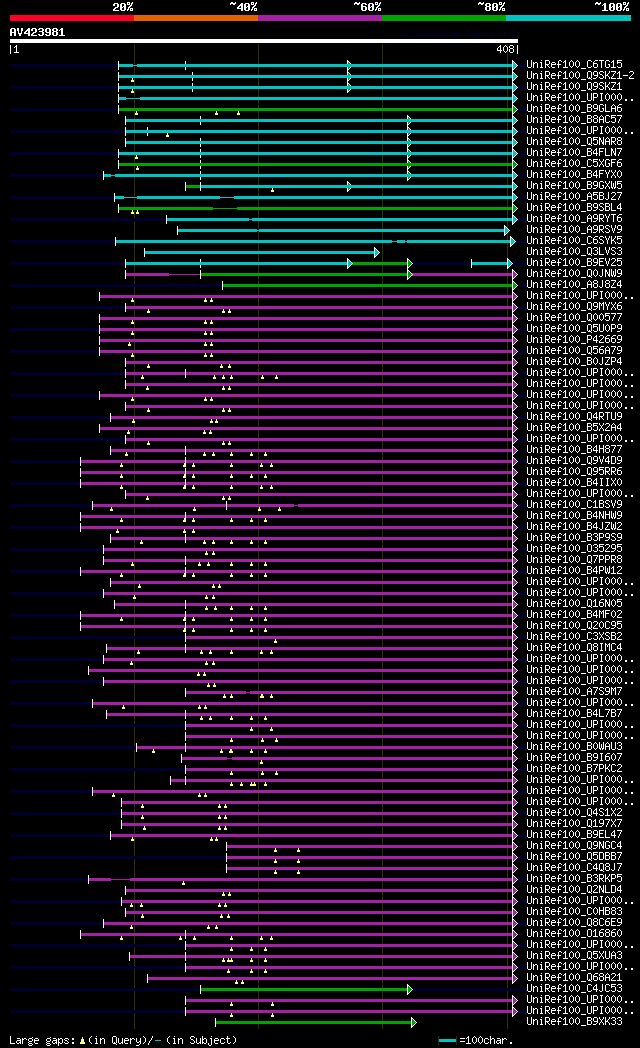Image resolution: width=640 pixels, height=1048 pixels.
Task: Select the UniRef100_B9I607 label
Action: 574,757
